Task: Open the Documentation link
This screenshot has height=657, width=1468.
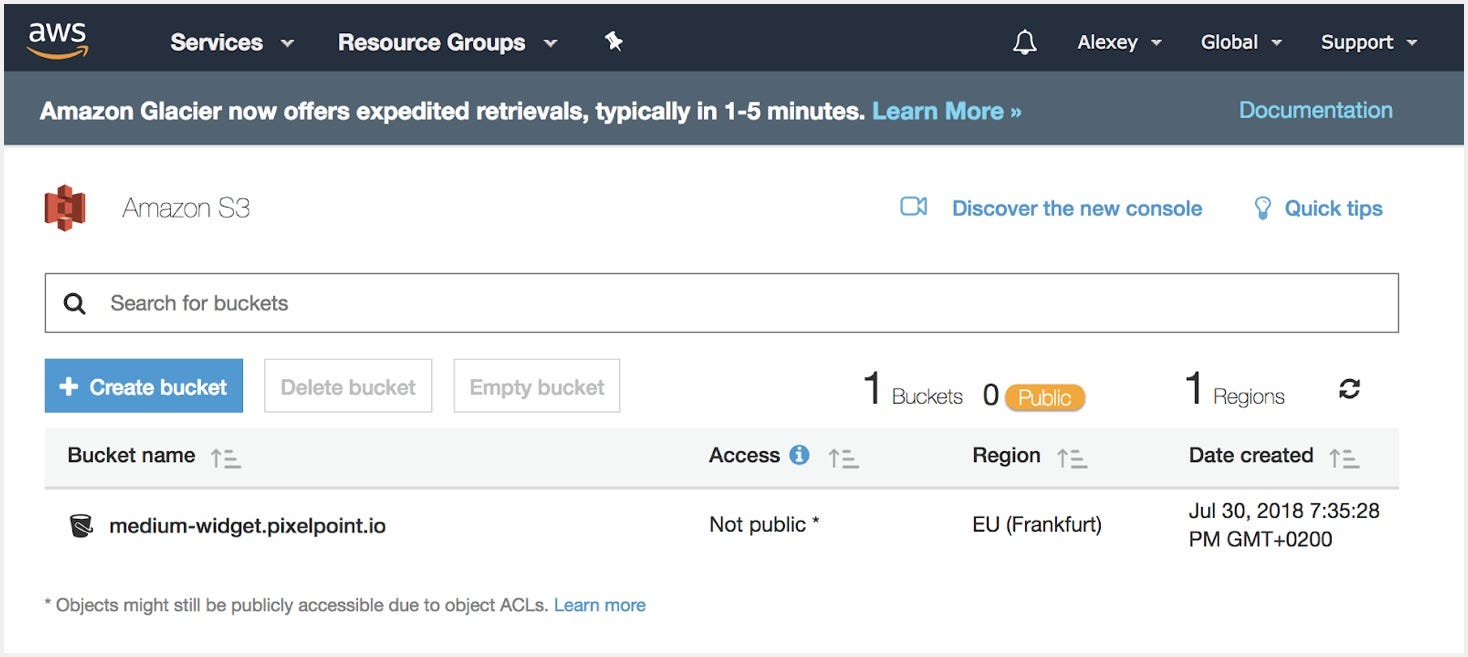Action: pyautogui.click(x=1315, y=110)
